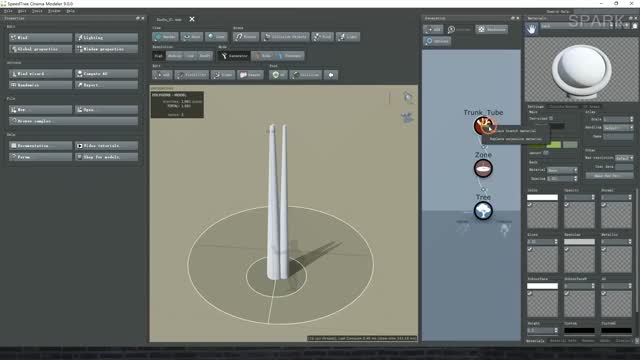Toggle the Gloss map checkbox
The image size is (640, 360).
click(530, 249)
